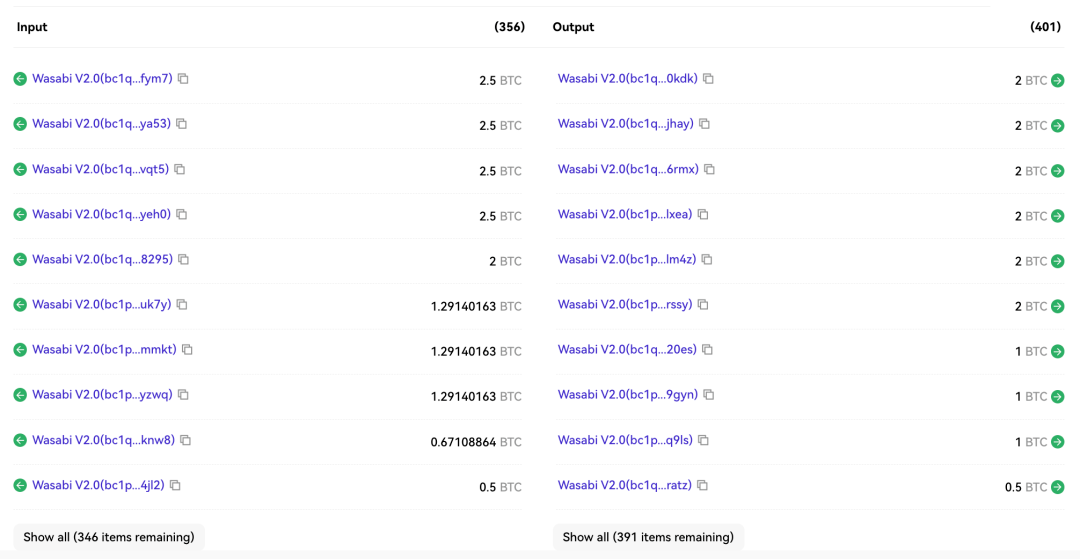Open Wasabi V2.0 output address bc1q...0kdk
Image resolution: width=1080 pixels, height=559 pixels.
pos(628,78)
